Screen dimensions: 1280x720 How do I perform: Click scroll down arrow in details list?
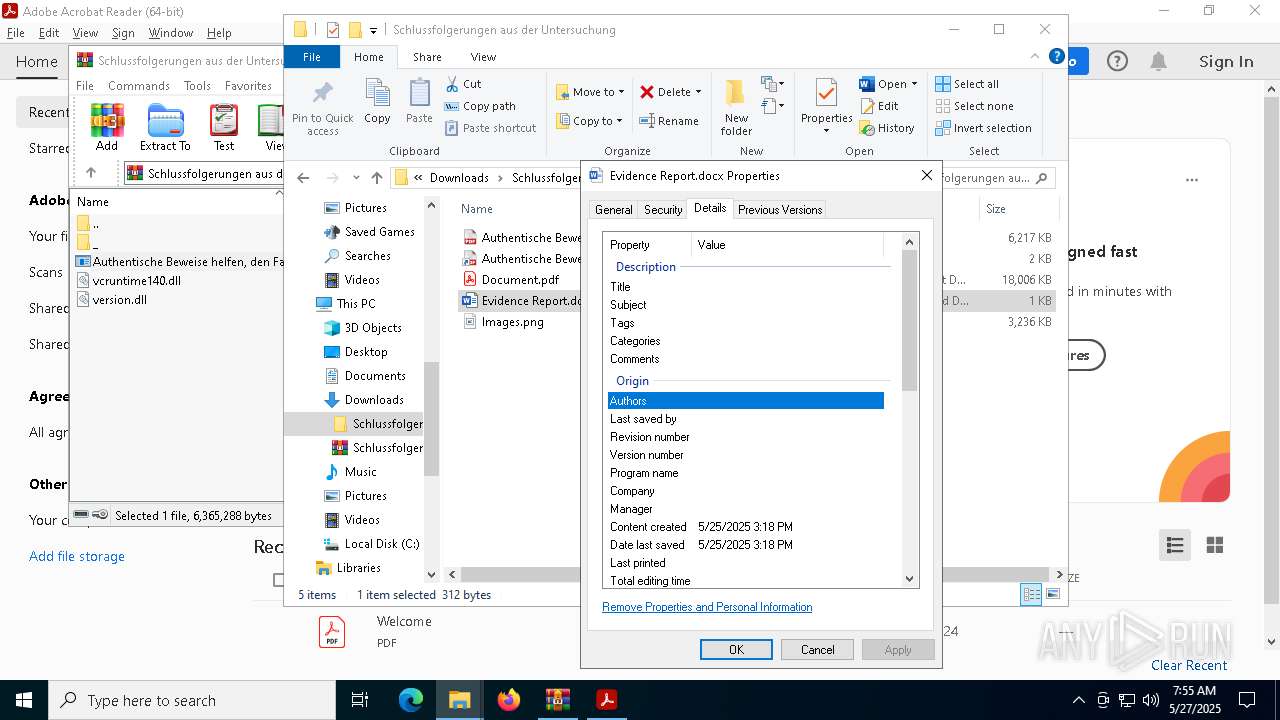click(909, 578)
